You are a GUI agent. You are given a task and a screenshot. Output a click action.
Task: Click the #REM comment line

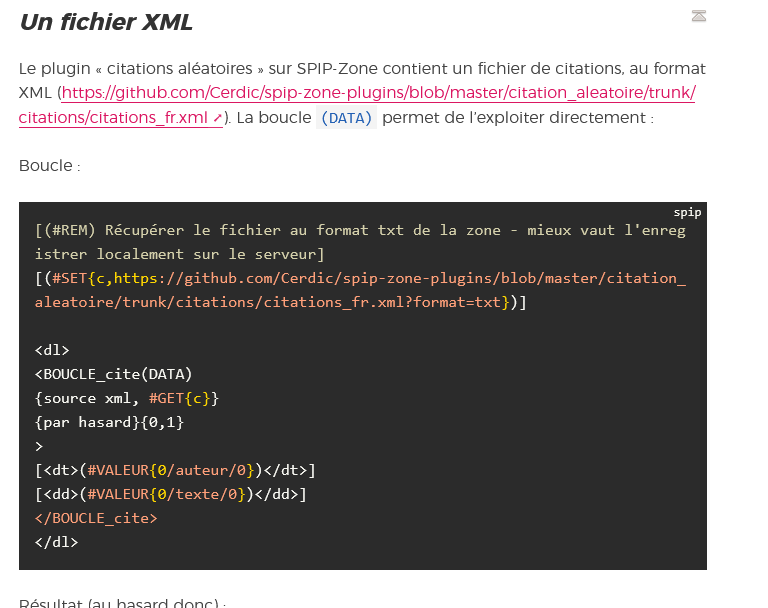click(360, 230)
